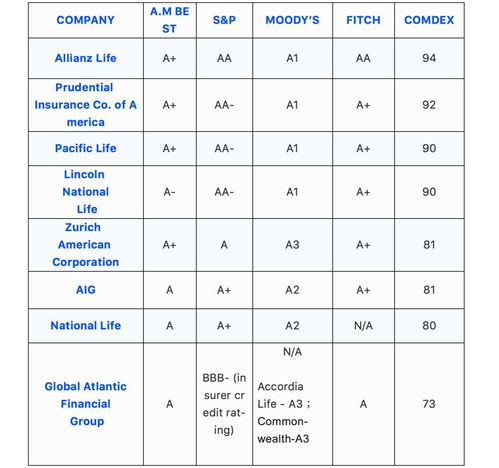Select the A.M BEST column header

pyautogui.click(x=169, y=20)
